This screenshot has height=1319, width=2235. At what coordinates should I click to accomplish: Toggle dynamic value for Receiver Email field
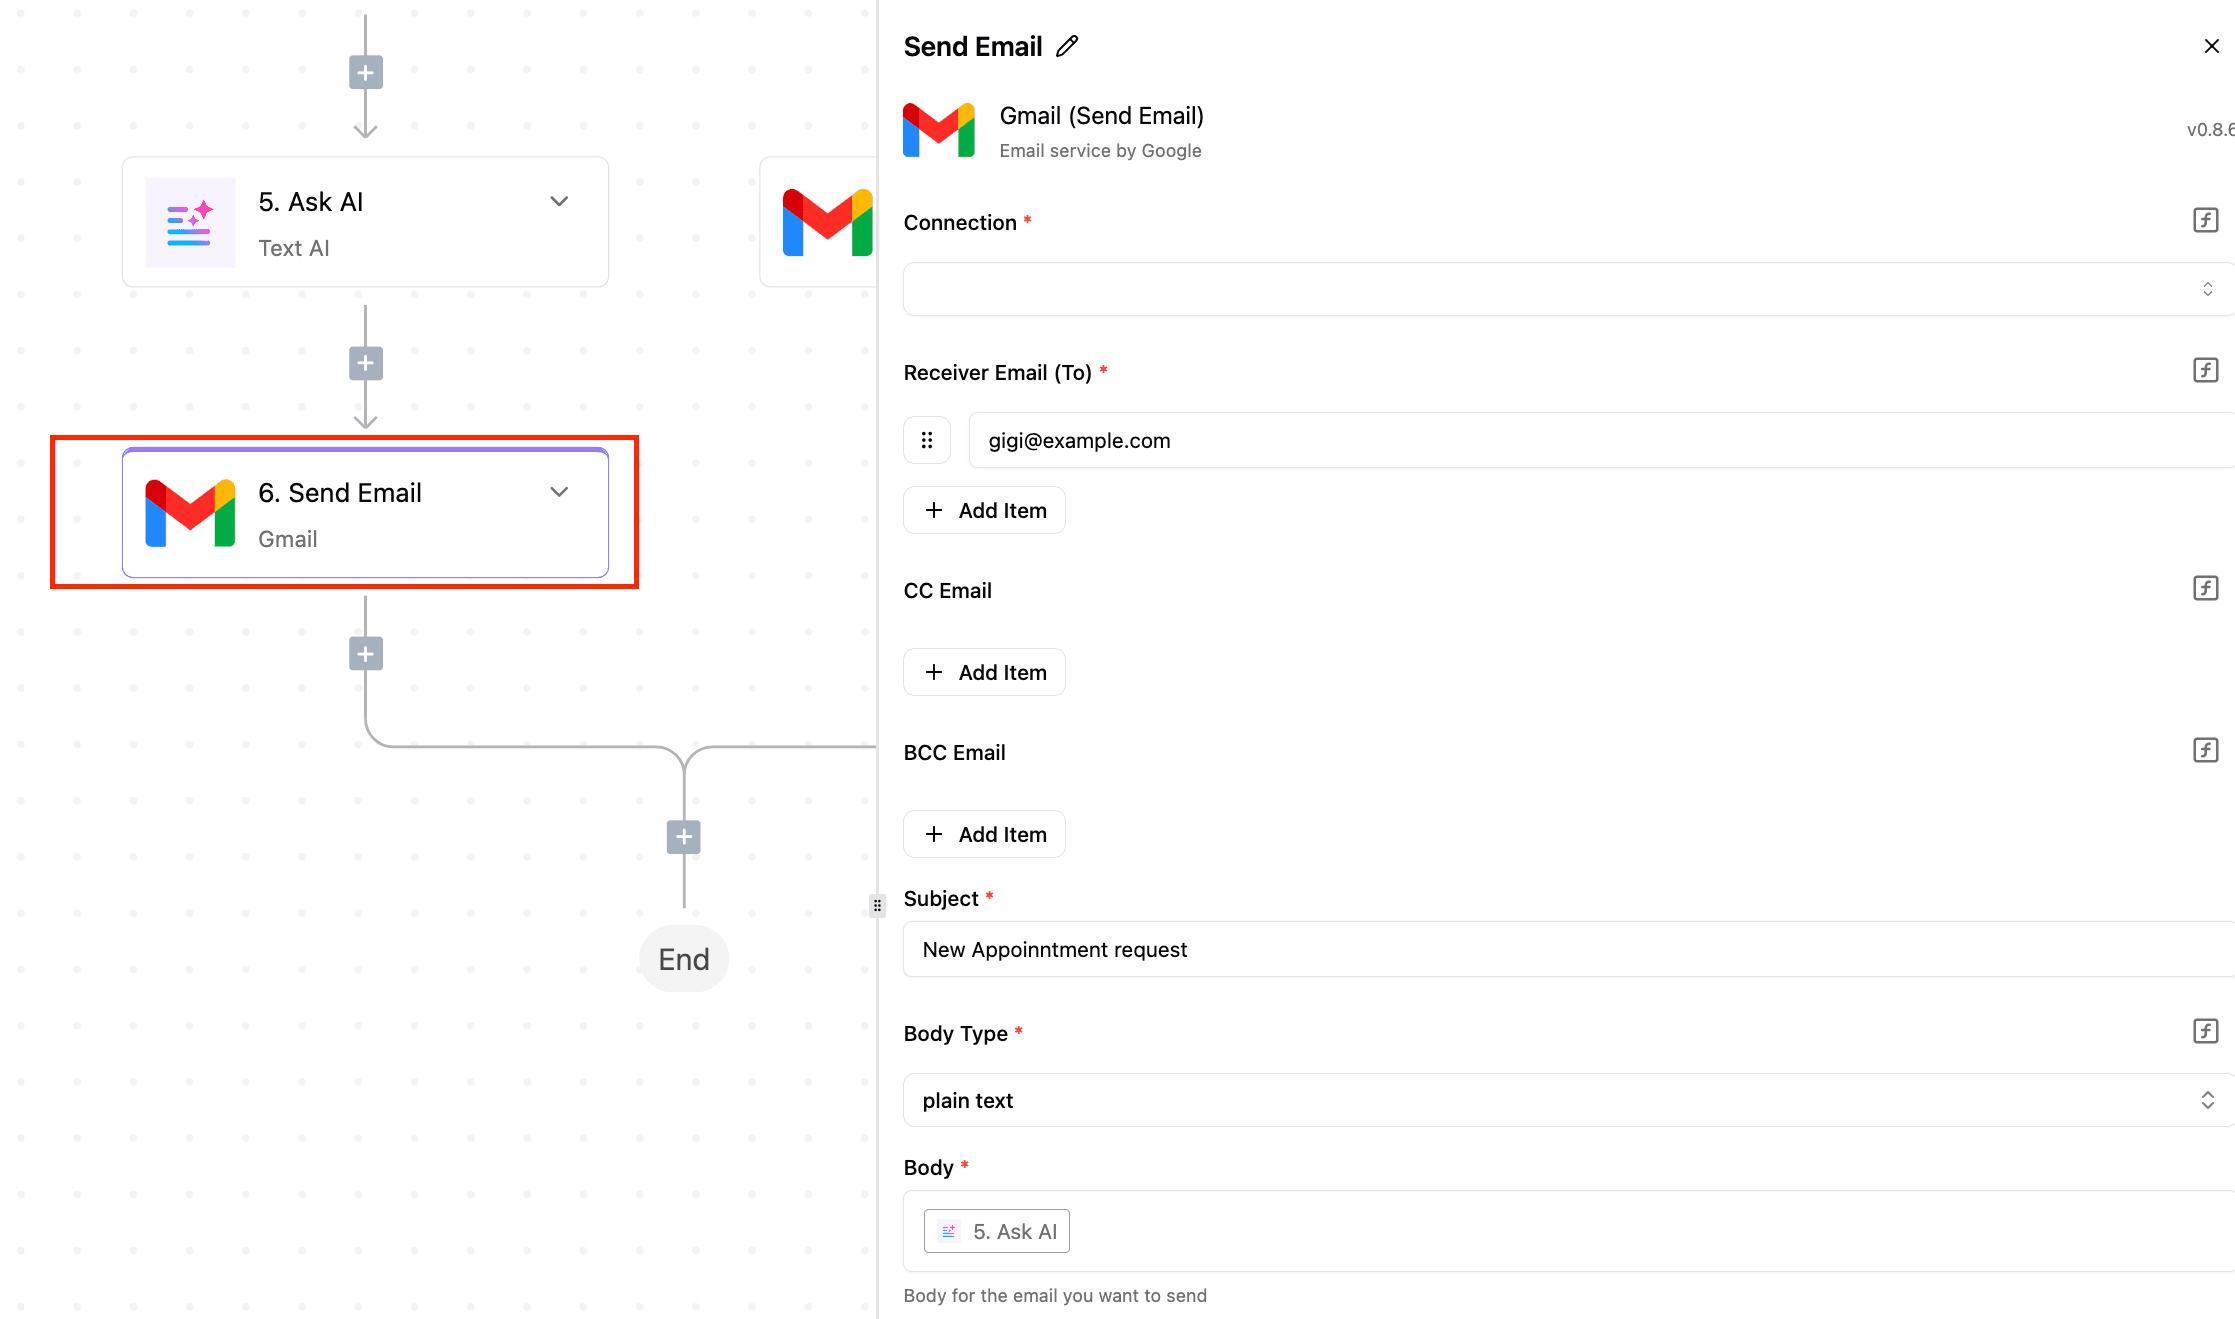click(x=2205, y=371)
